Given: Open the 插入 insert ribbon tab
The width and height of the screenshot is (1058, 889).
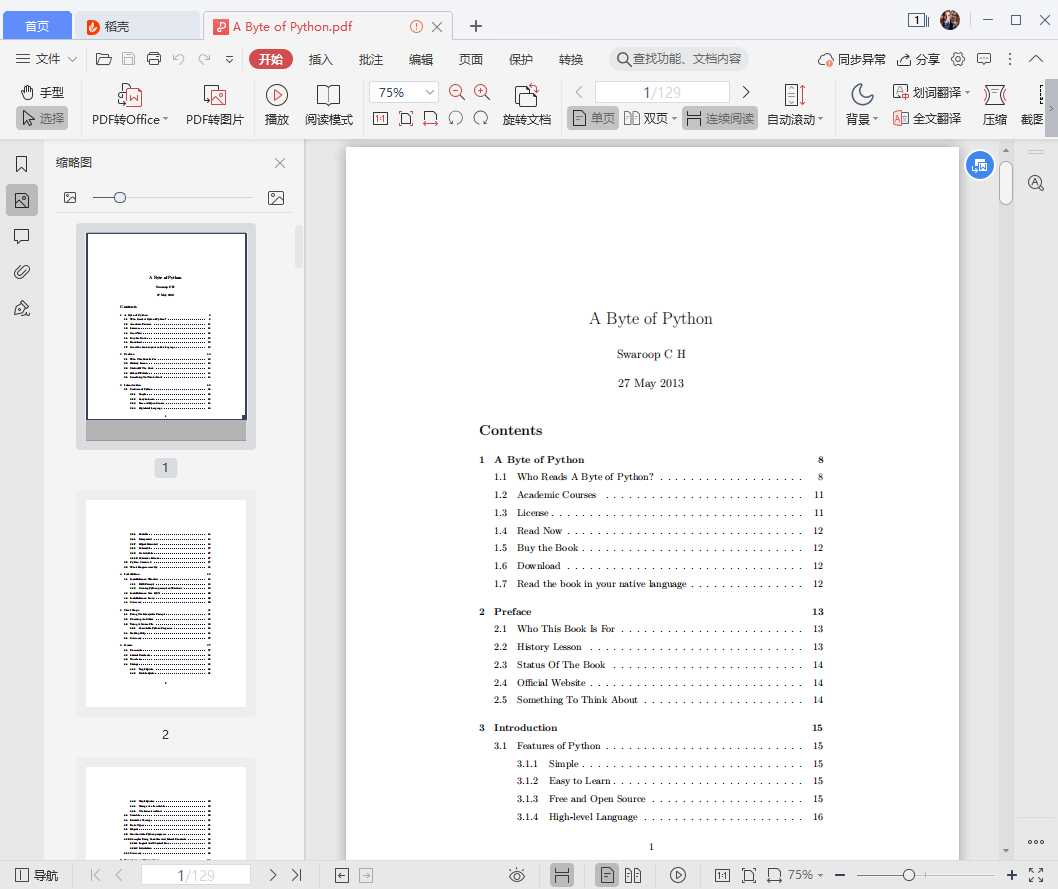Looking at the screenshot, I should pyautogui.click(x=321, y=59).
